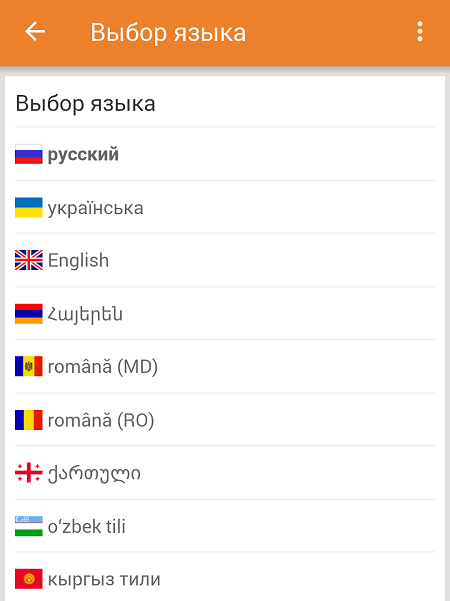This screenshot has height=601, width=450.
Task: Pick o'zbek tili from list
Action: point(225,526)
